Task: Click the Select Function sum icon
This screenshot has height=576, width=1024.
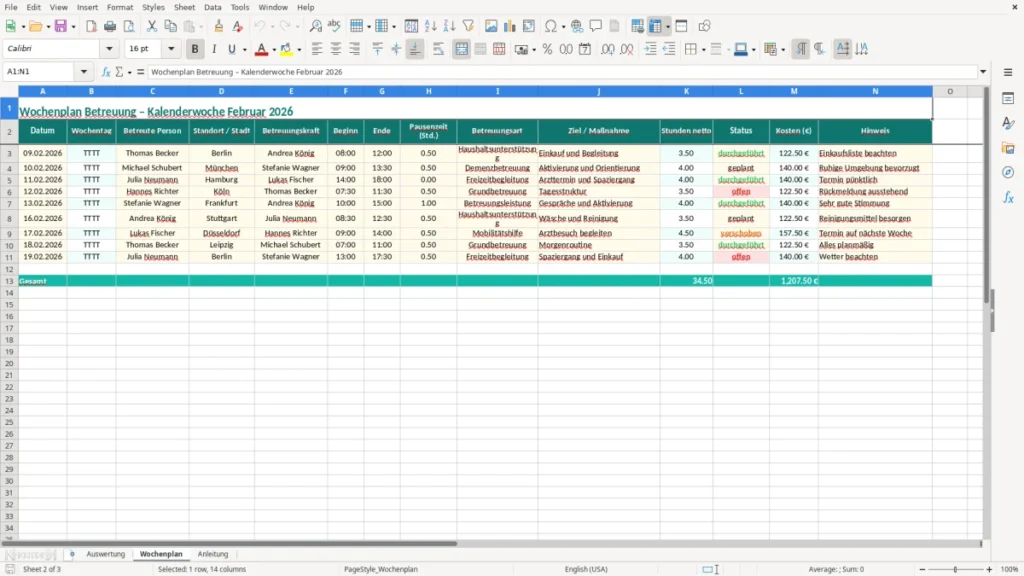Action: click(119, 72)
